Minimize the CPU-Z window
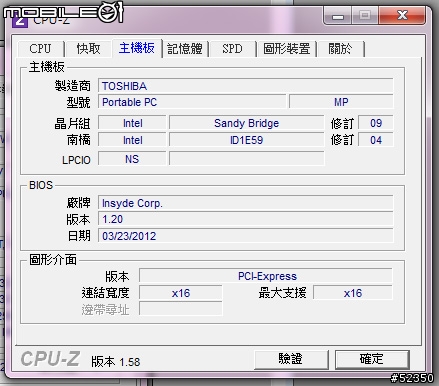Image resolution: width=439 pixels, height=386 pixels. pos(338,16)
